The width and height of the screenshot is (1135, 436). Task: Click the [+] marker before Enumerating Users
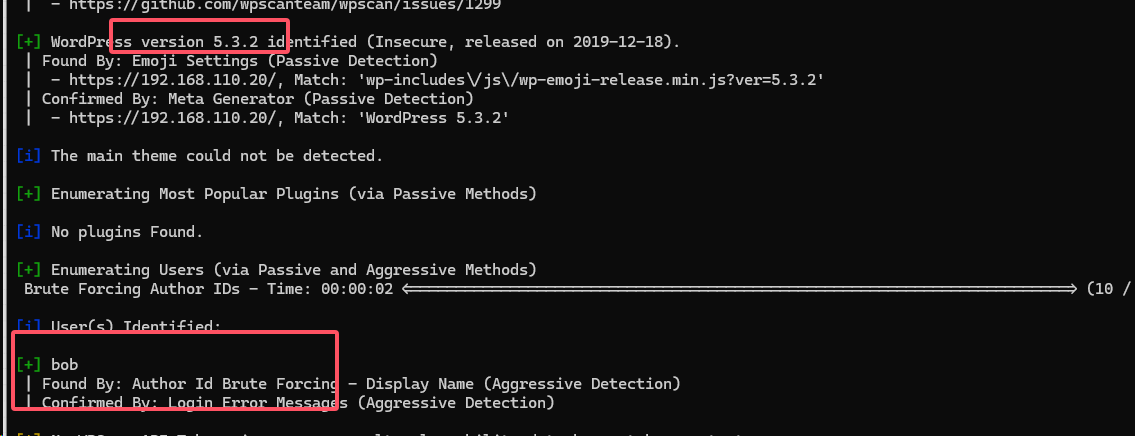coord(30,270)
